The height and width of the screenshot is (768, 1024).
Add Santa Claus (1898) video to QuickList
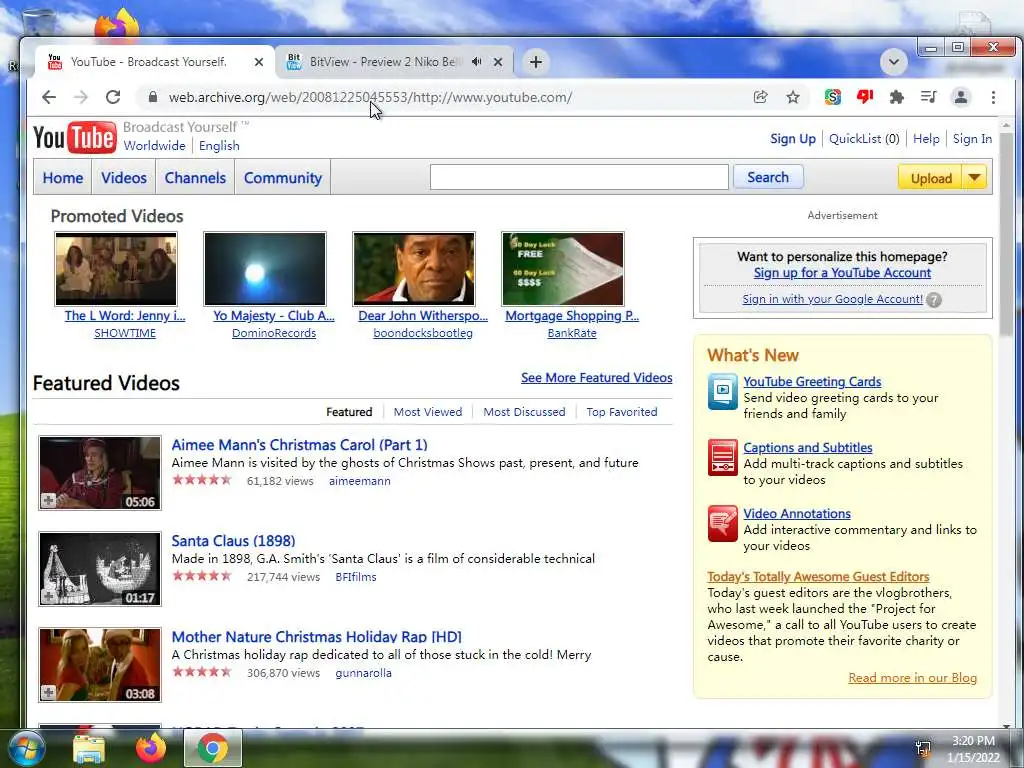coord(48,597)
